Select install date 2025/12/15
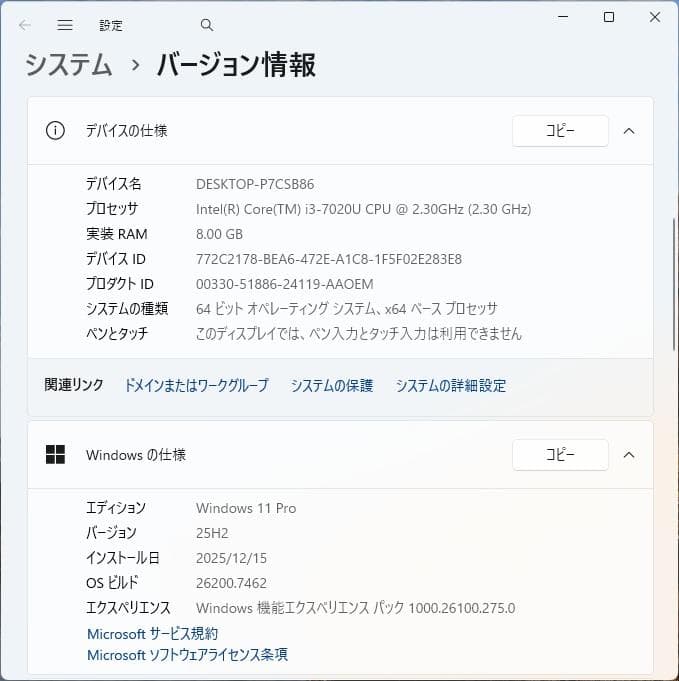 (x=231, y=558)
